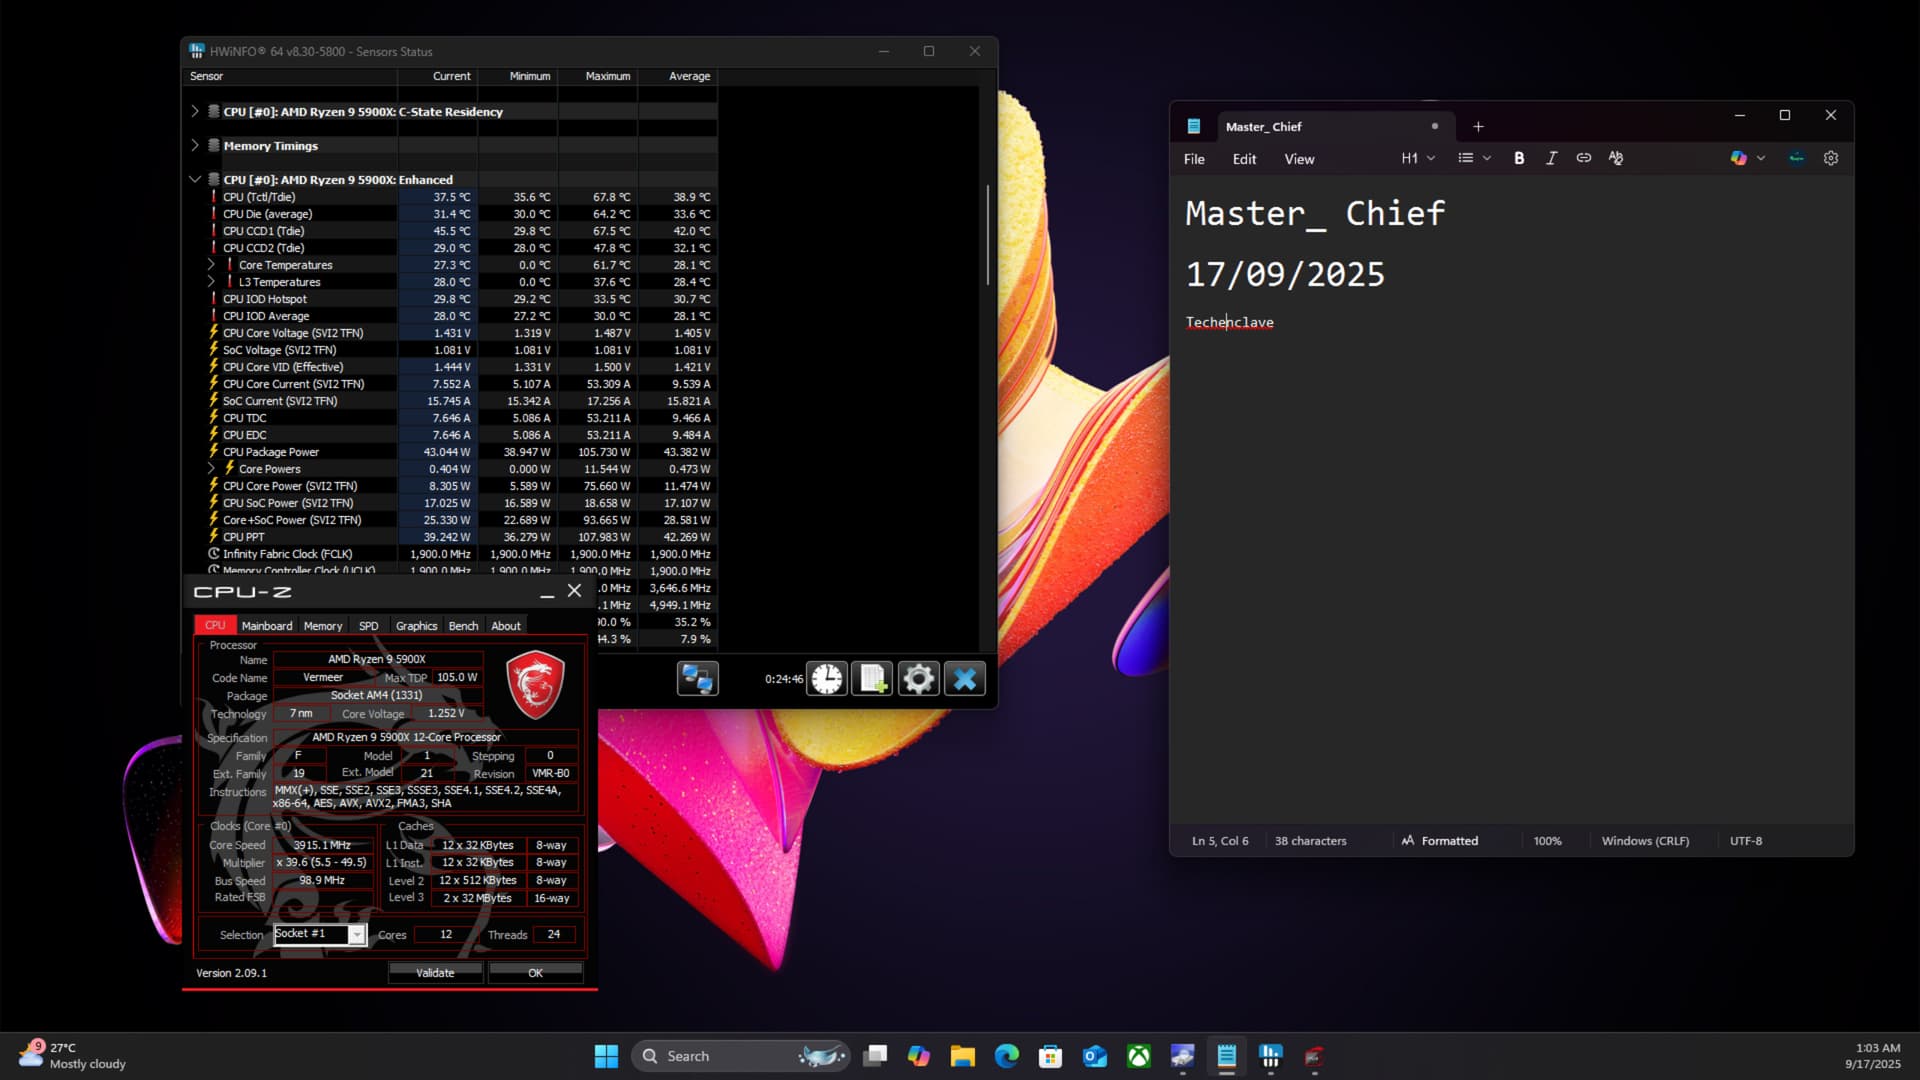The height and width of the screenshot is (1080, 1920).
Task: Expand C-State Residency sensor group
Action: pos(195,111)
